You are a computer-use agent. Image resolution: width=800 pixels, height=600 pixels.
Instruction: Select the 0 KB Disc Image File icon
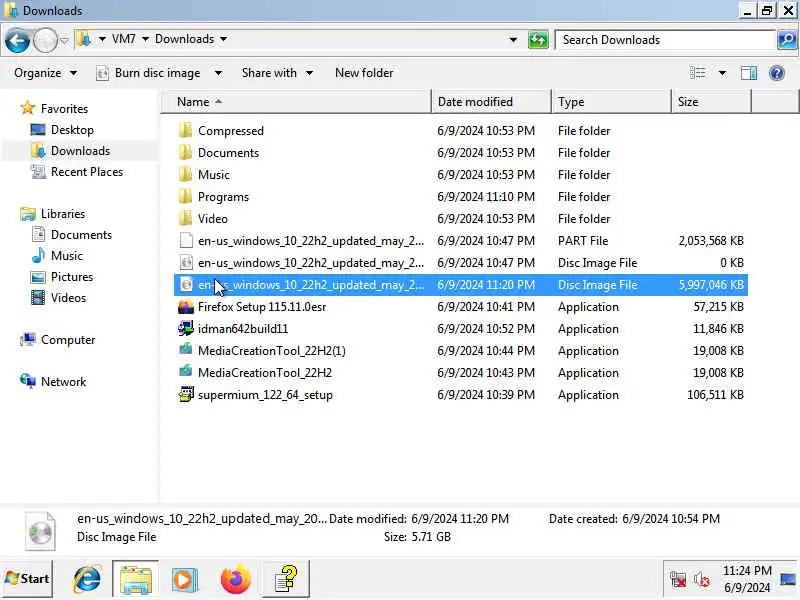click(x=186, y=262)
